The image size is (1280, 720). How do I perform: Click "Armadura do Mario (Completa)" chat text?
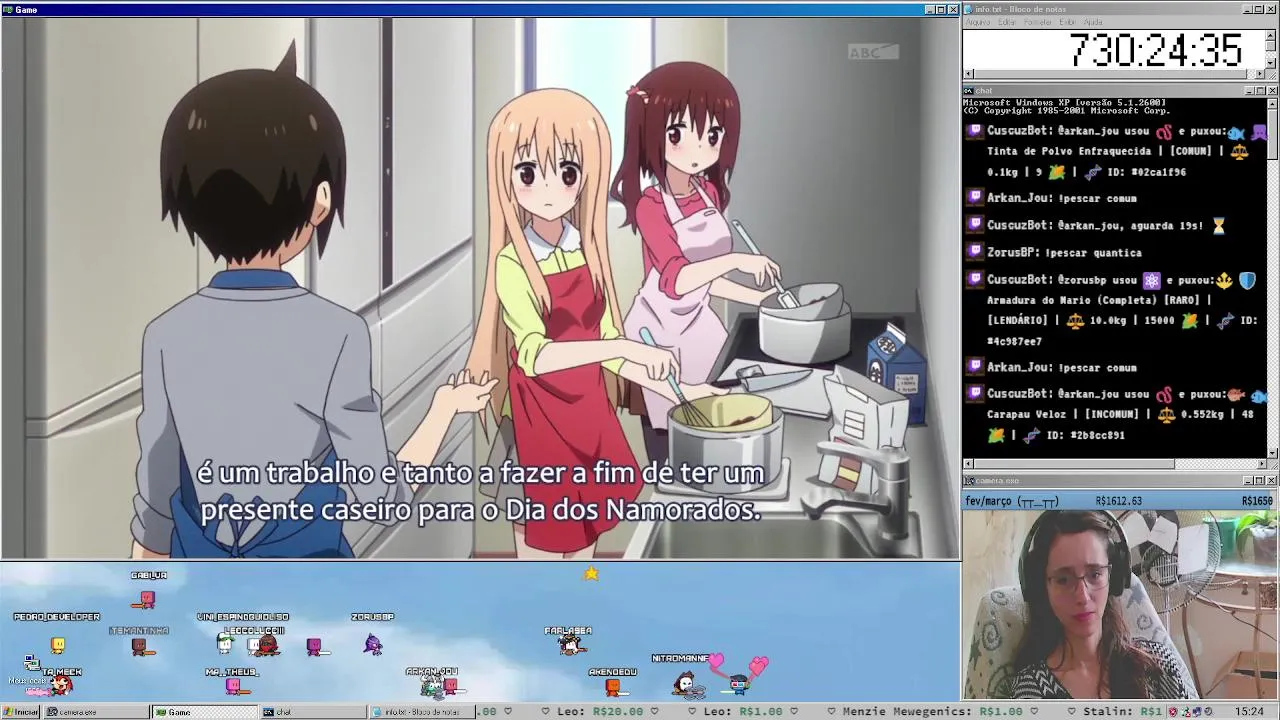click(x=1071, y=300)
